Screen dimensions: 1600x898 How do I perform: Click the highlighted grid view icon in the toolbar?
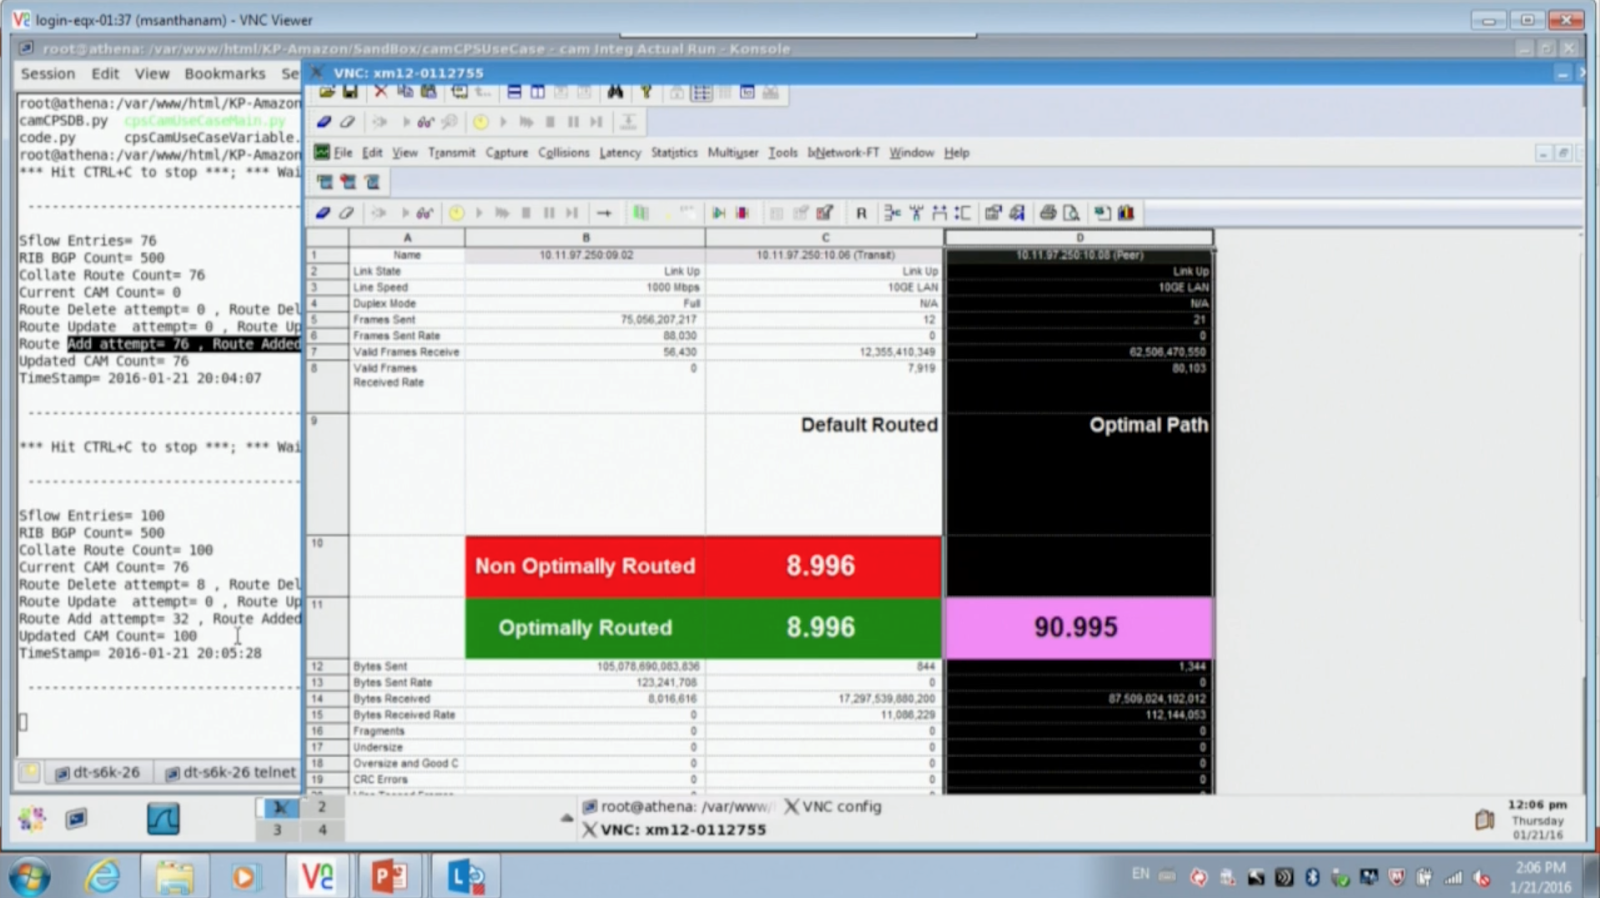(702, 92)
